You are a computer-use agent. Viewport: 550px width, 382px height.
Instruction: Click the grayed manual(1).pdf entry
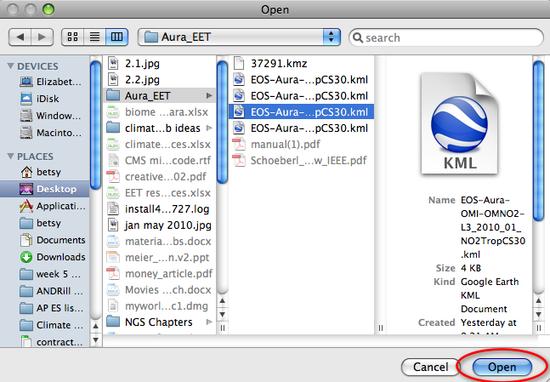click(x=301, y=144)
